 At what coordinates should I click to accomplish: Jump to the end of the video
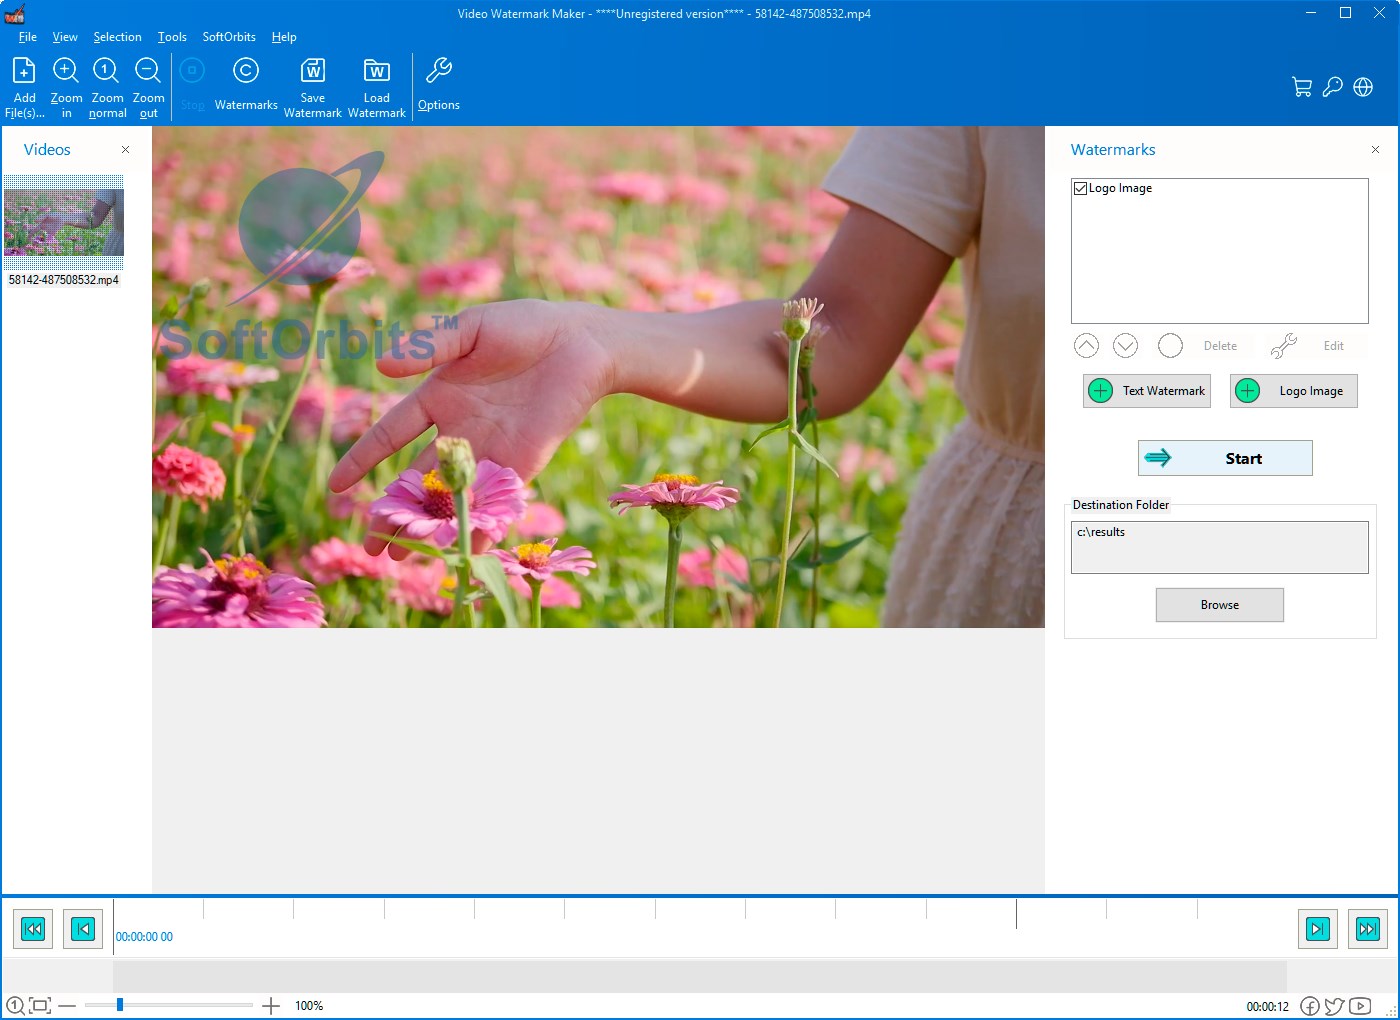point(1367,929)
